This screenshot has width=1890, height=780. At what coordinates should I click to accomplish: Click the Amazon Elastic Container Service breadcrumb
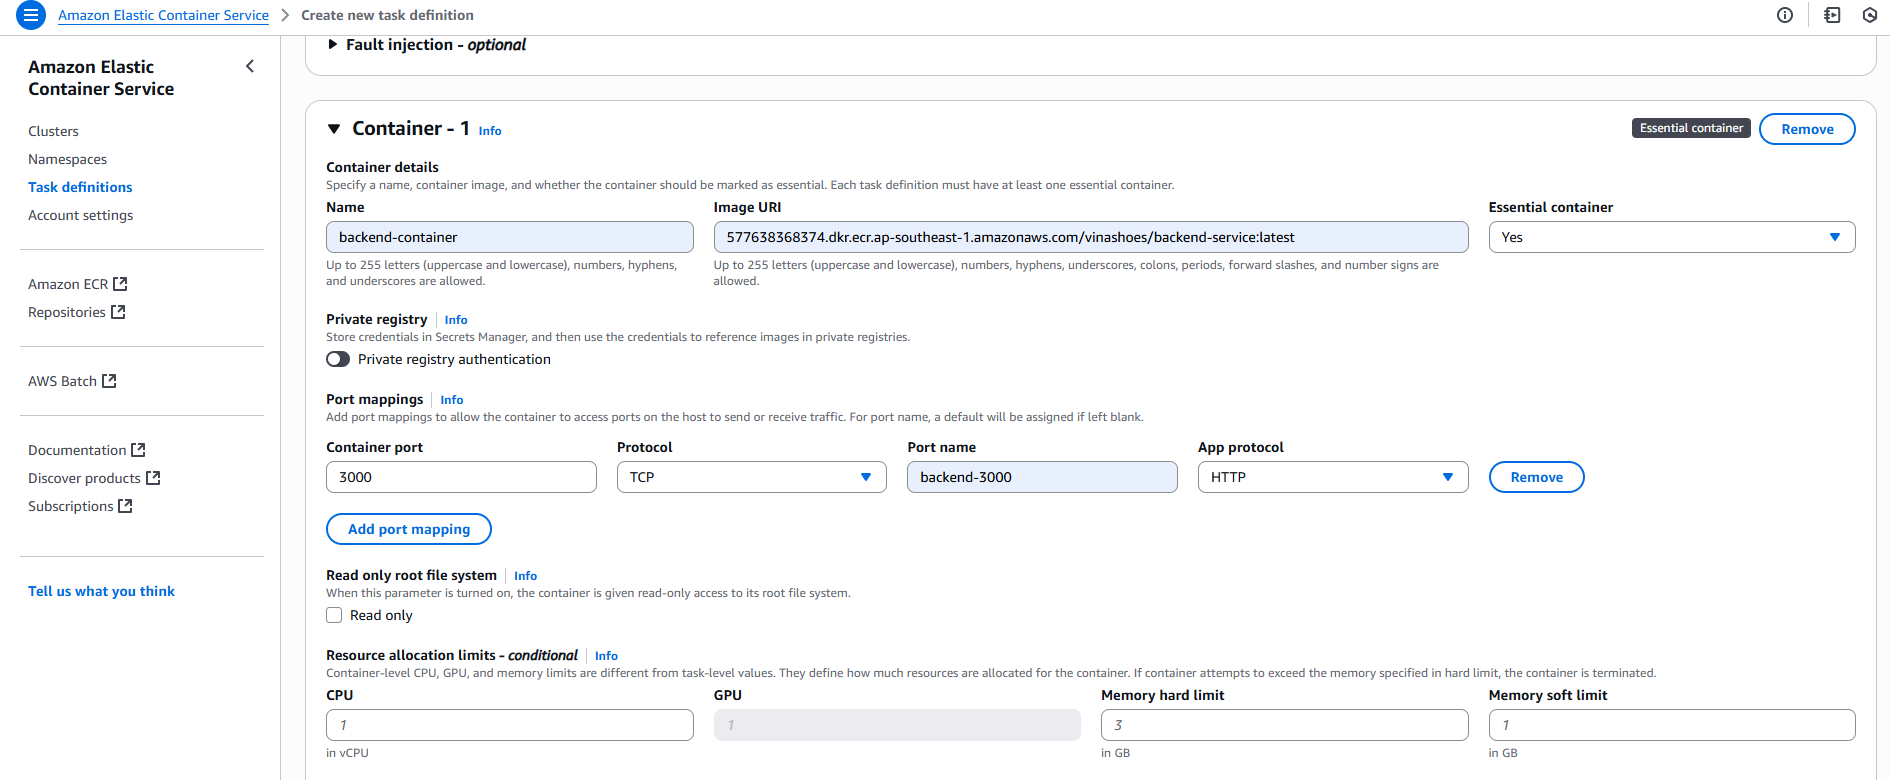163,15
